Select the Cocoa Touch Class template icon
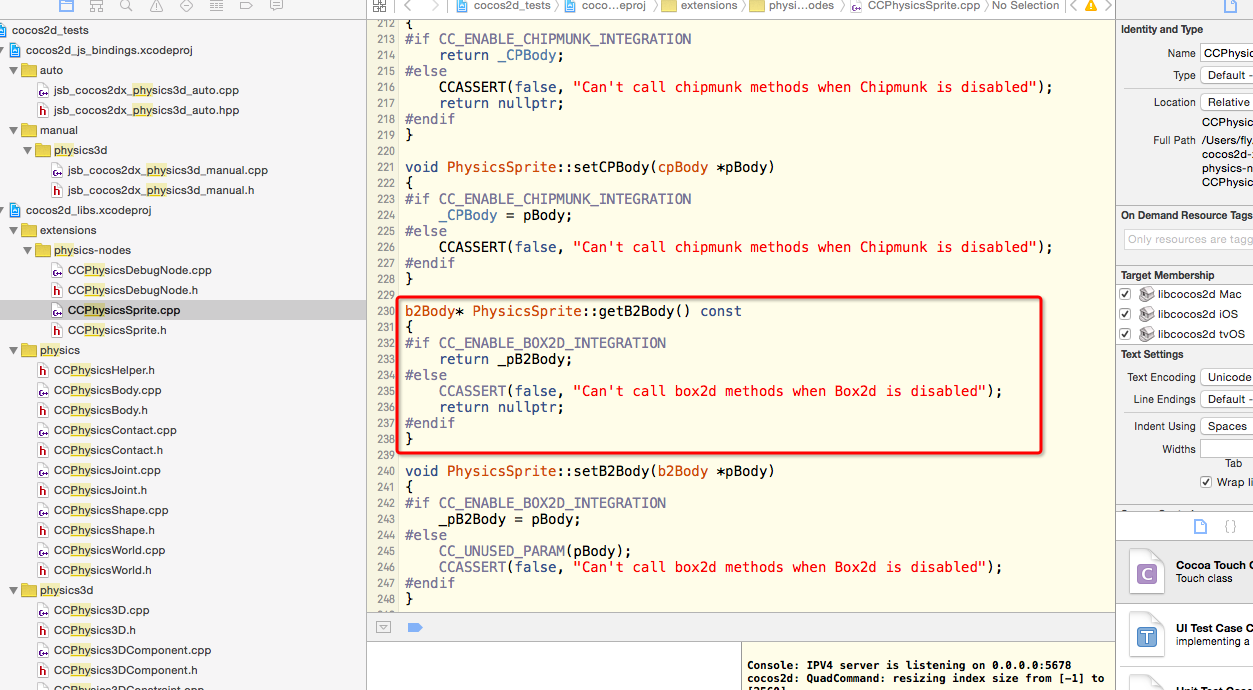 tap(1147, 572)
